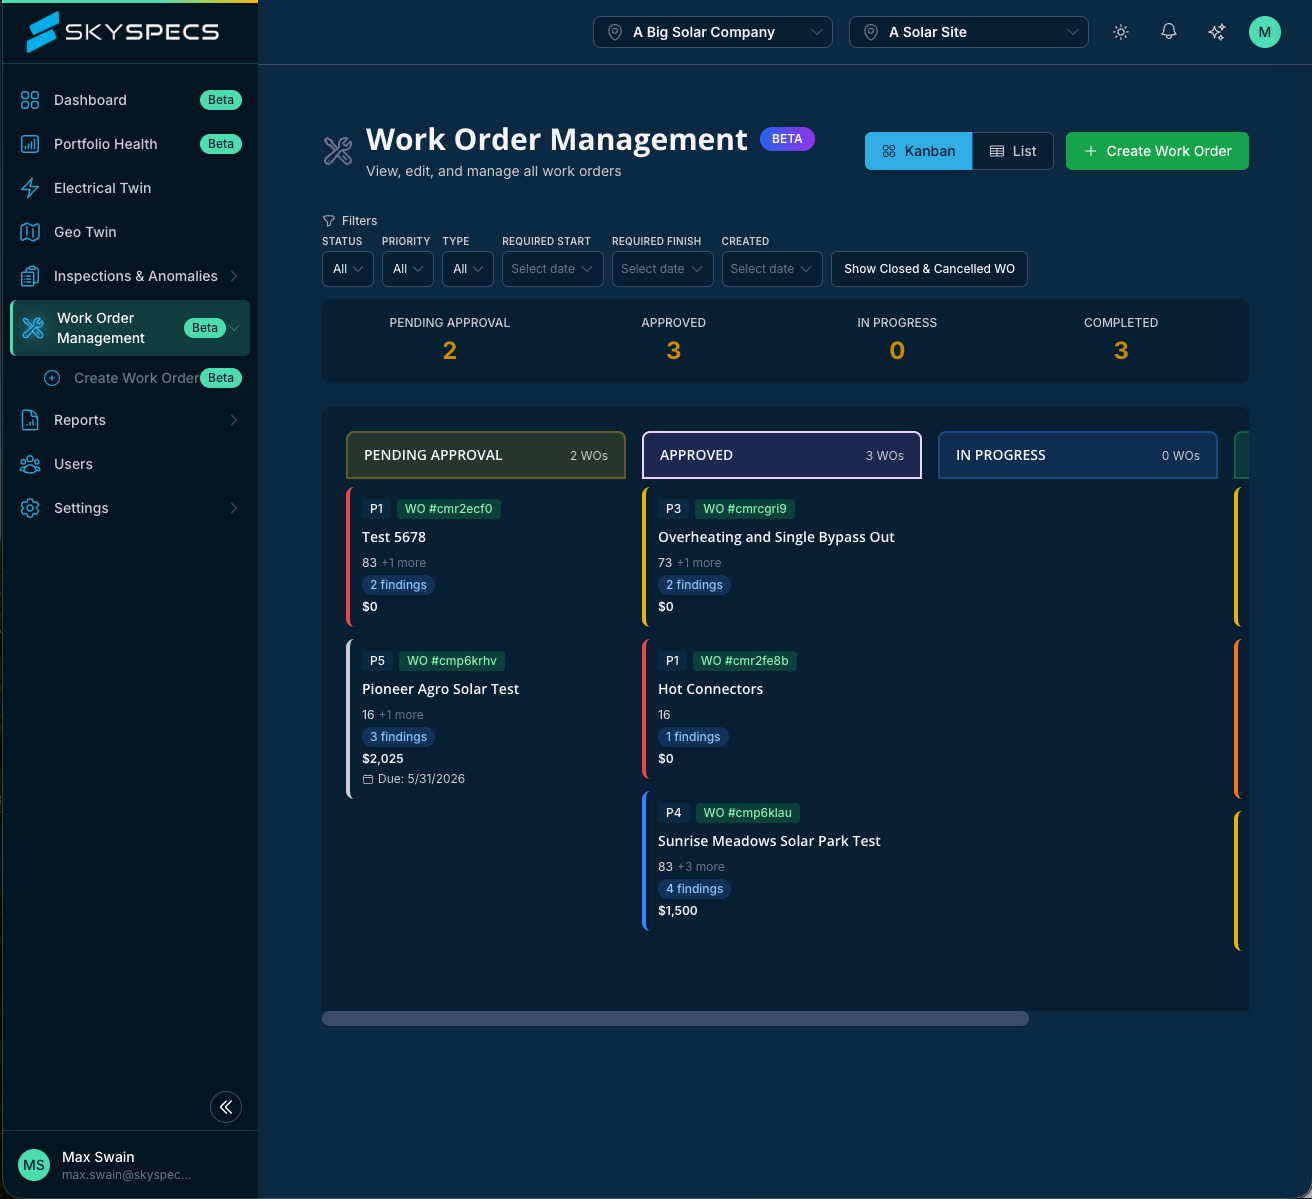Switch to Kanban view
Image resolution: width=1312 pixels, height=1199 pixels.
click(918, 151)
